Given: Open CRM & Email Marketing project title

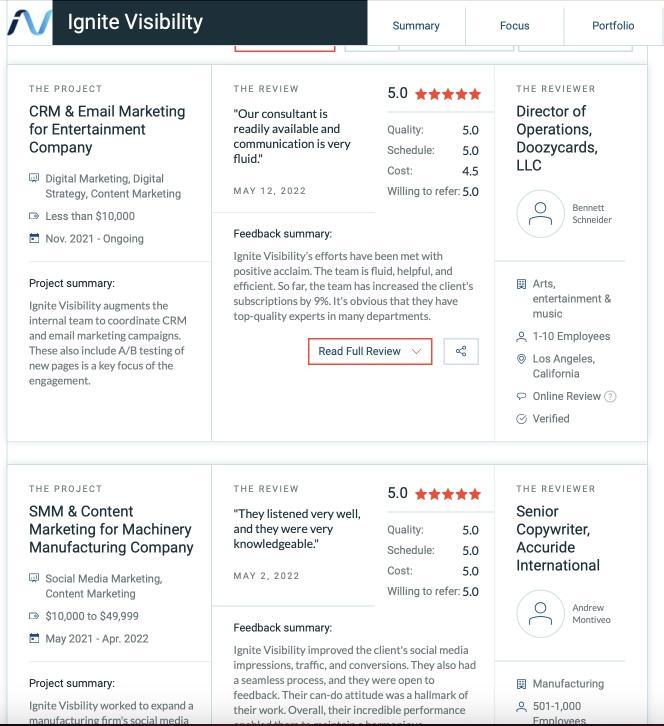Looking at the screenshot, I should pos(107,129).
